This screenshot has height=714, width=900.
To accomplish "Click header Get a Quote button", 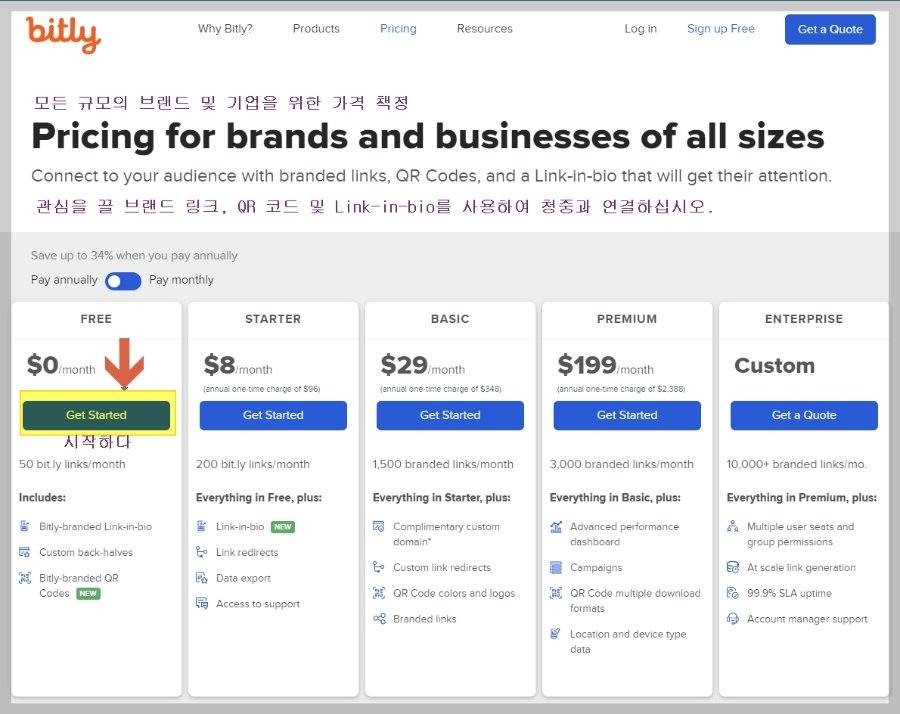I will click(830, 29).
